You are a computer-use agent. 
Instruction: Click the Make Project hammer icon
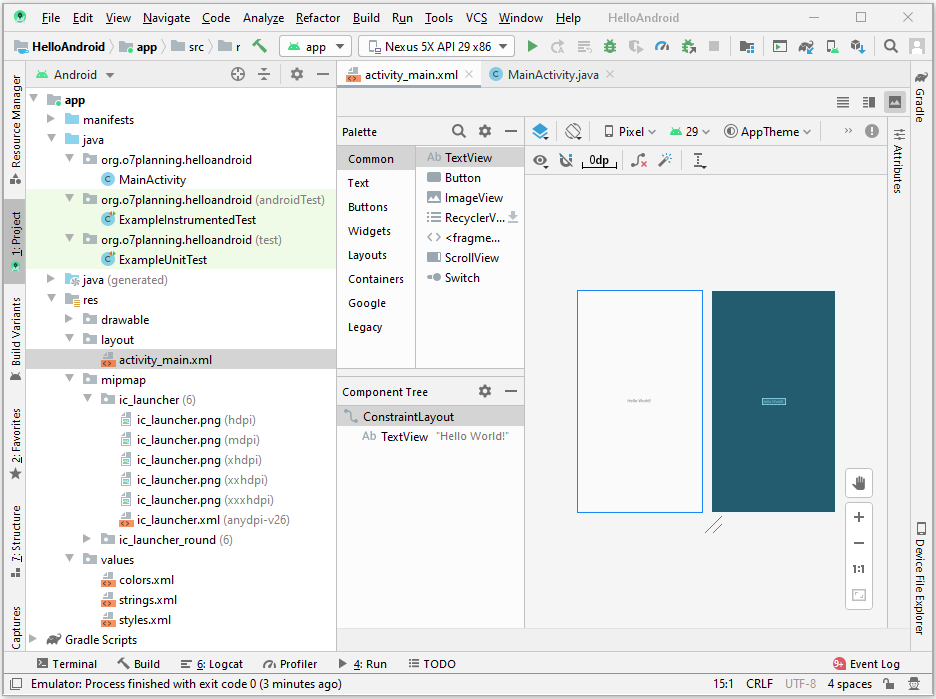click(260, 46)
